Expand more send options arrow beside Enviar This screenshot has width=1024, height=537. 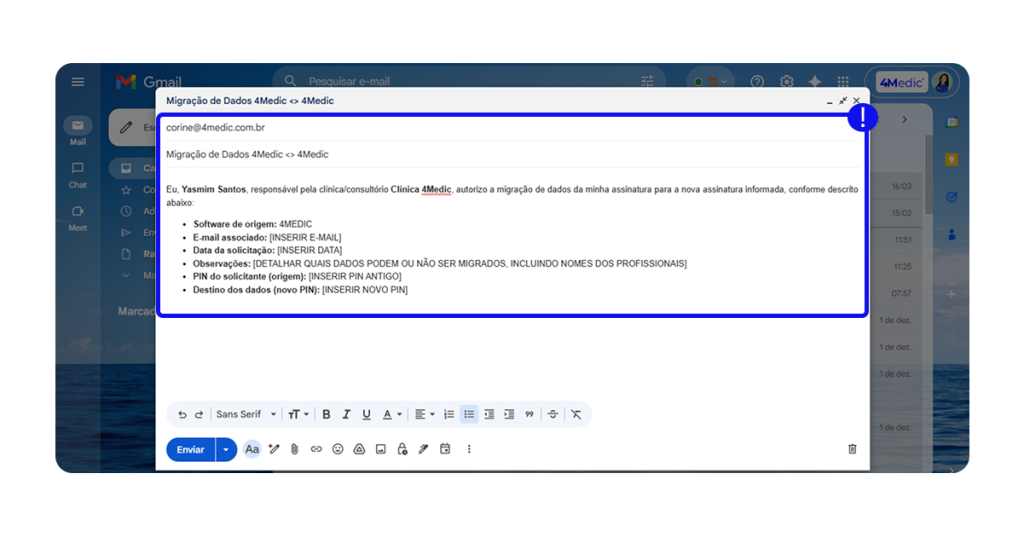(226, 449)
